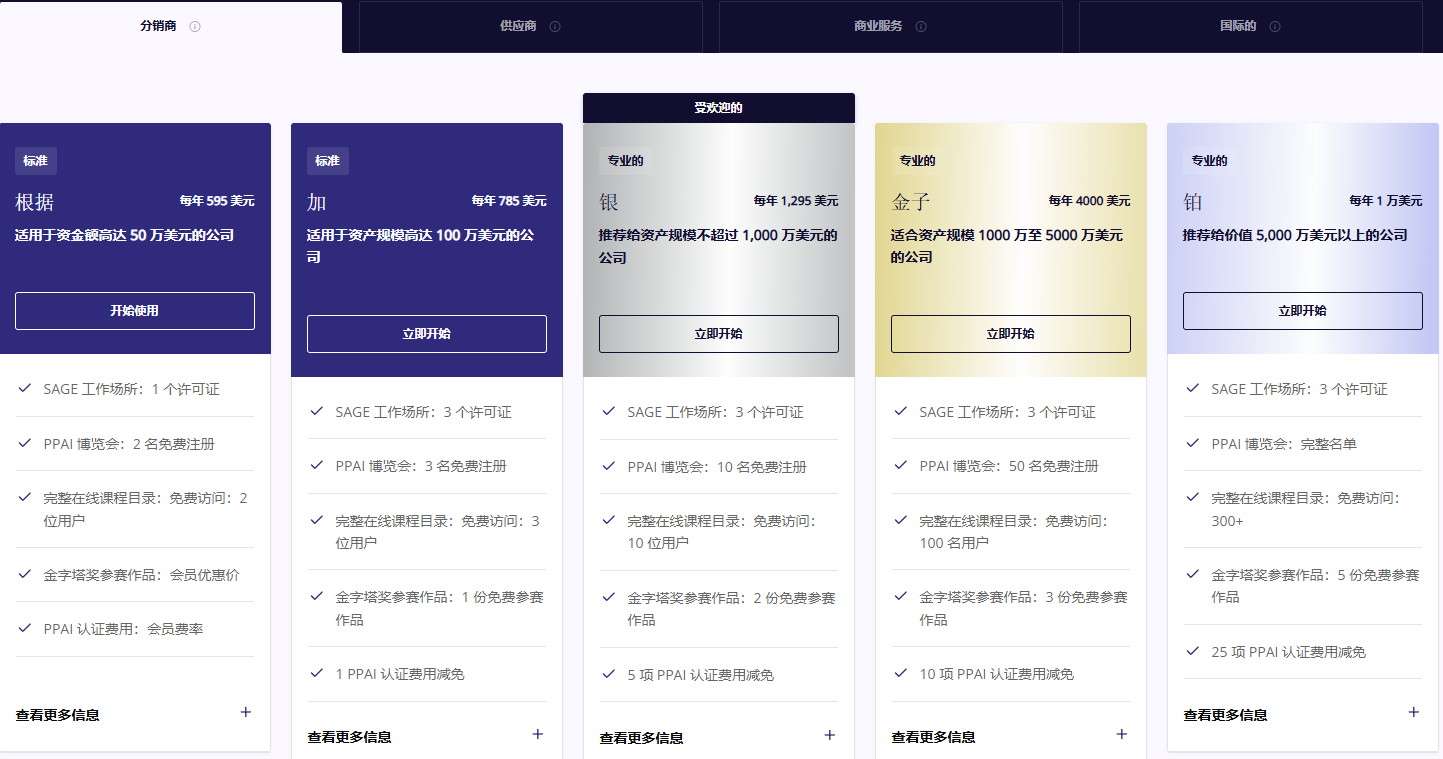Click 立即开始 on the 加 plan
Image resolution: width=1443 pixels, height=759 pixels.
pos(427,334)
